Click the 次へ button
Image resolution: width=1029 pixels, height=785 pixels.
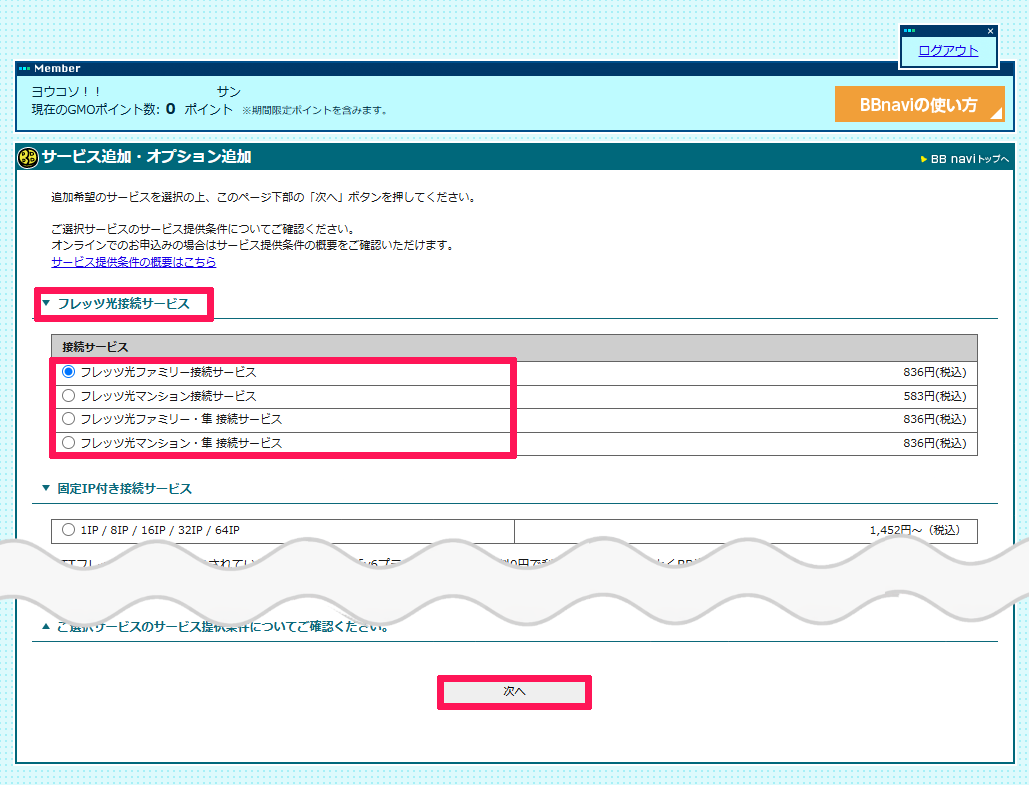click(x=514, y=692)
